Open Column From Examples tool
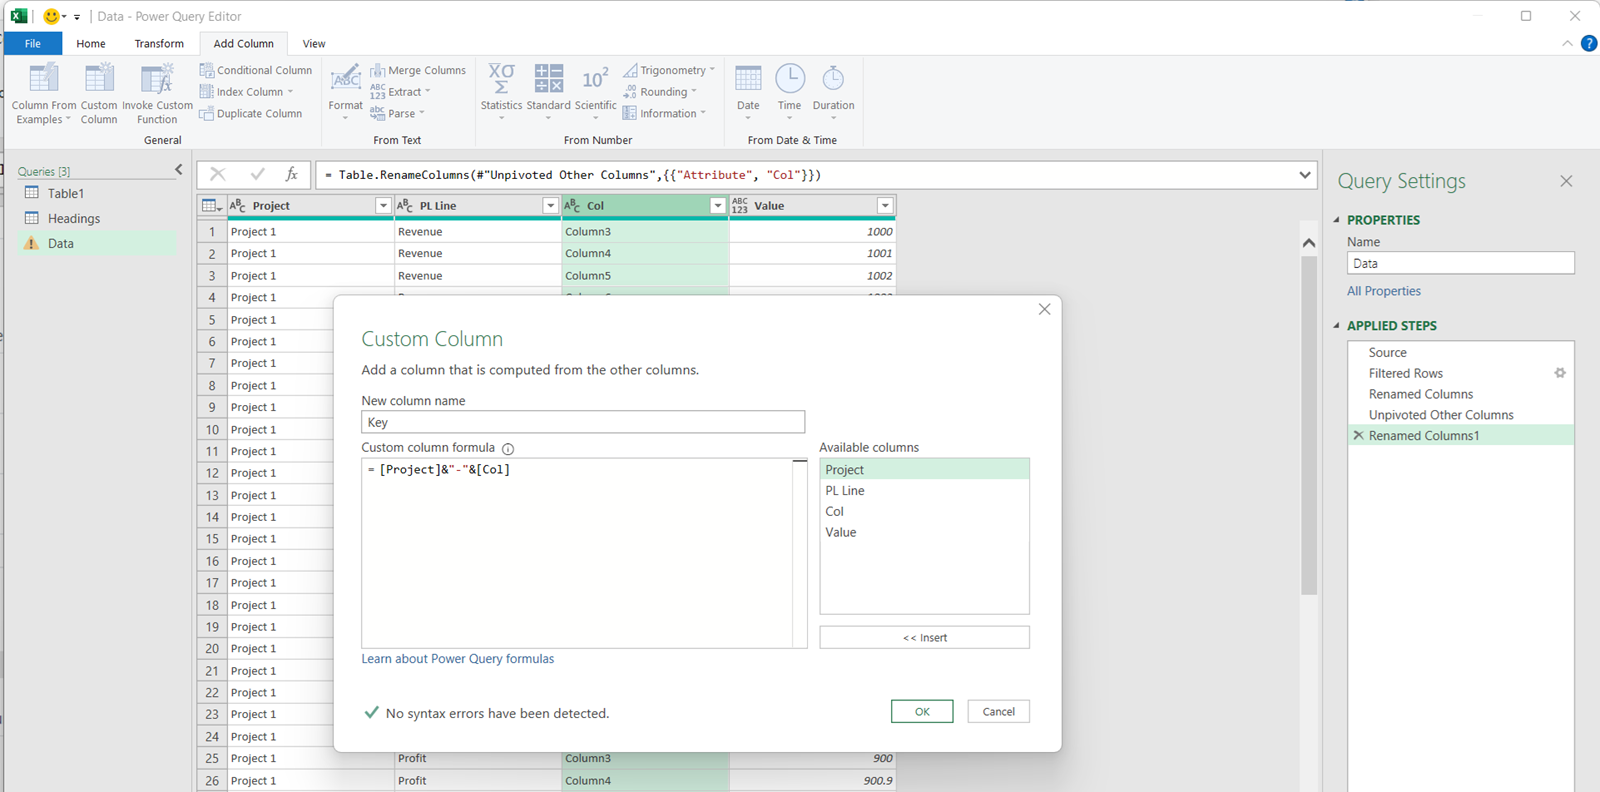 tap(44, 79)
